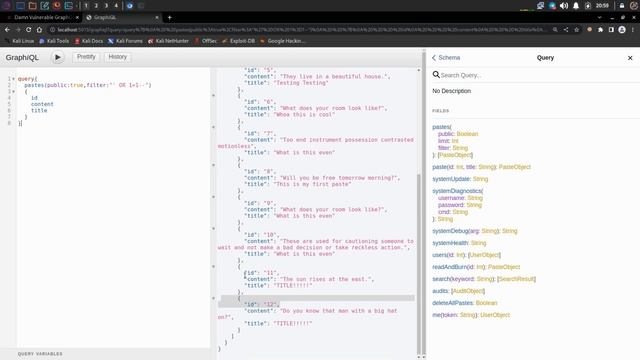Open the systemUpdate field documentation
640x360 pixels.
tap(451, 179)
